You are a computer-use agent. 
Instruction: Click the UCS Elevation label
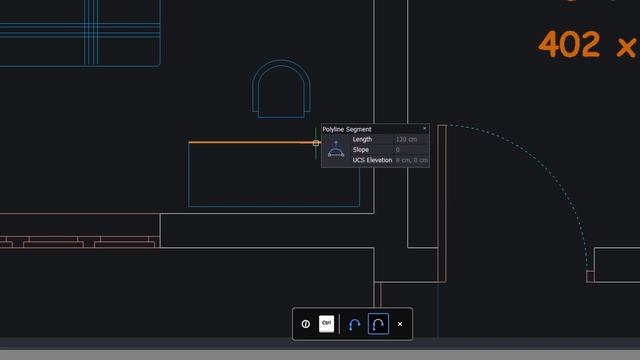pos(372,160)
